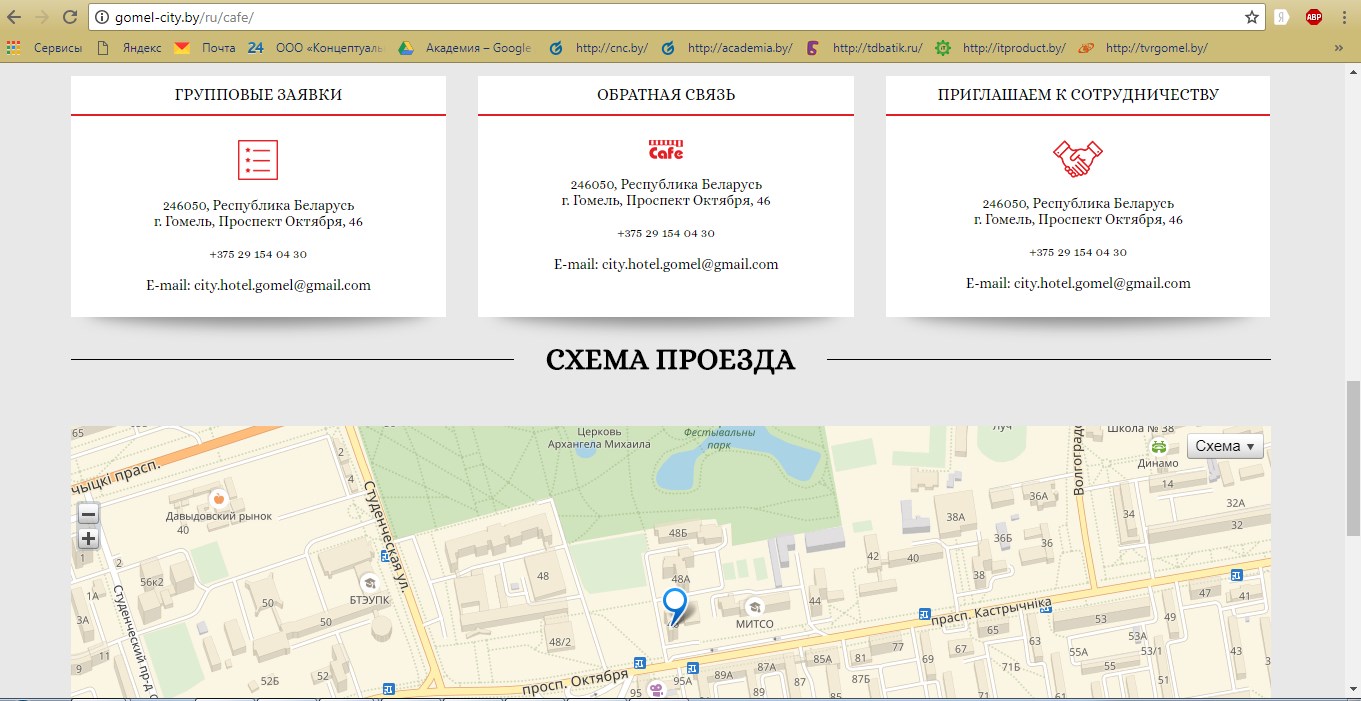Click the Cafe logo under Обратная связь
1361x701 pixels.
click(666, 150)
